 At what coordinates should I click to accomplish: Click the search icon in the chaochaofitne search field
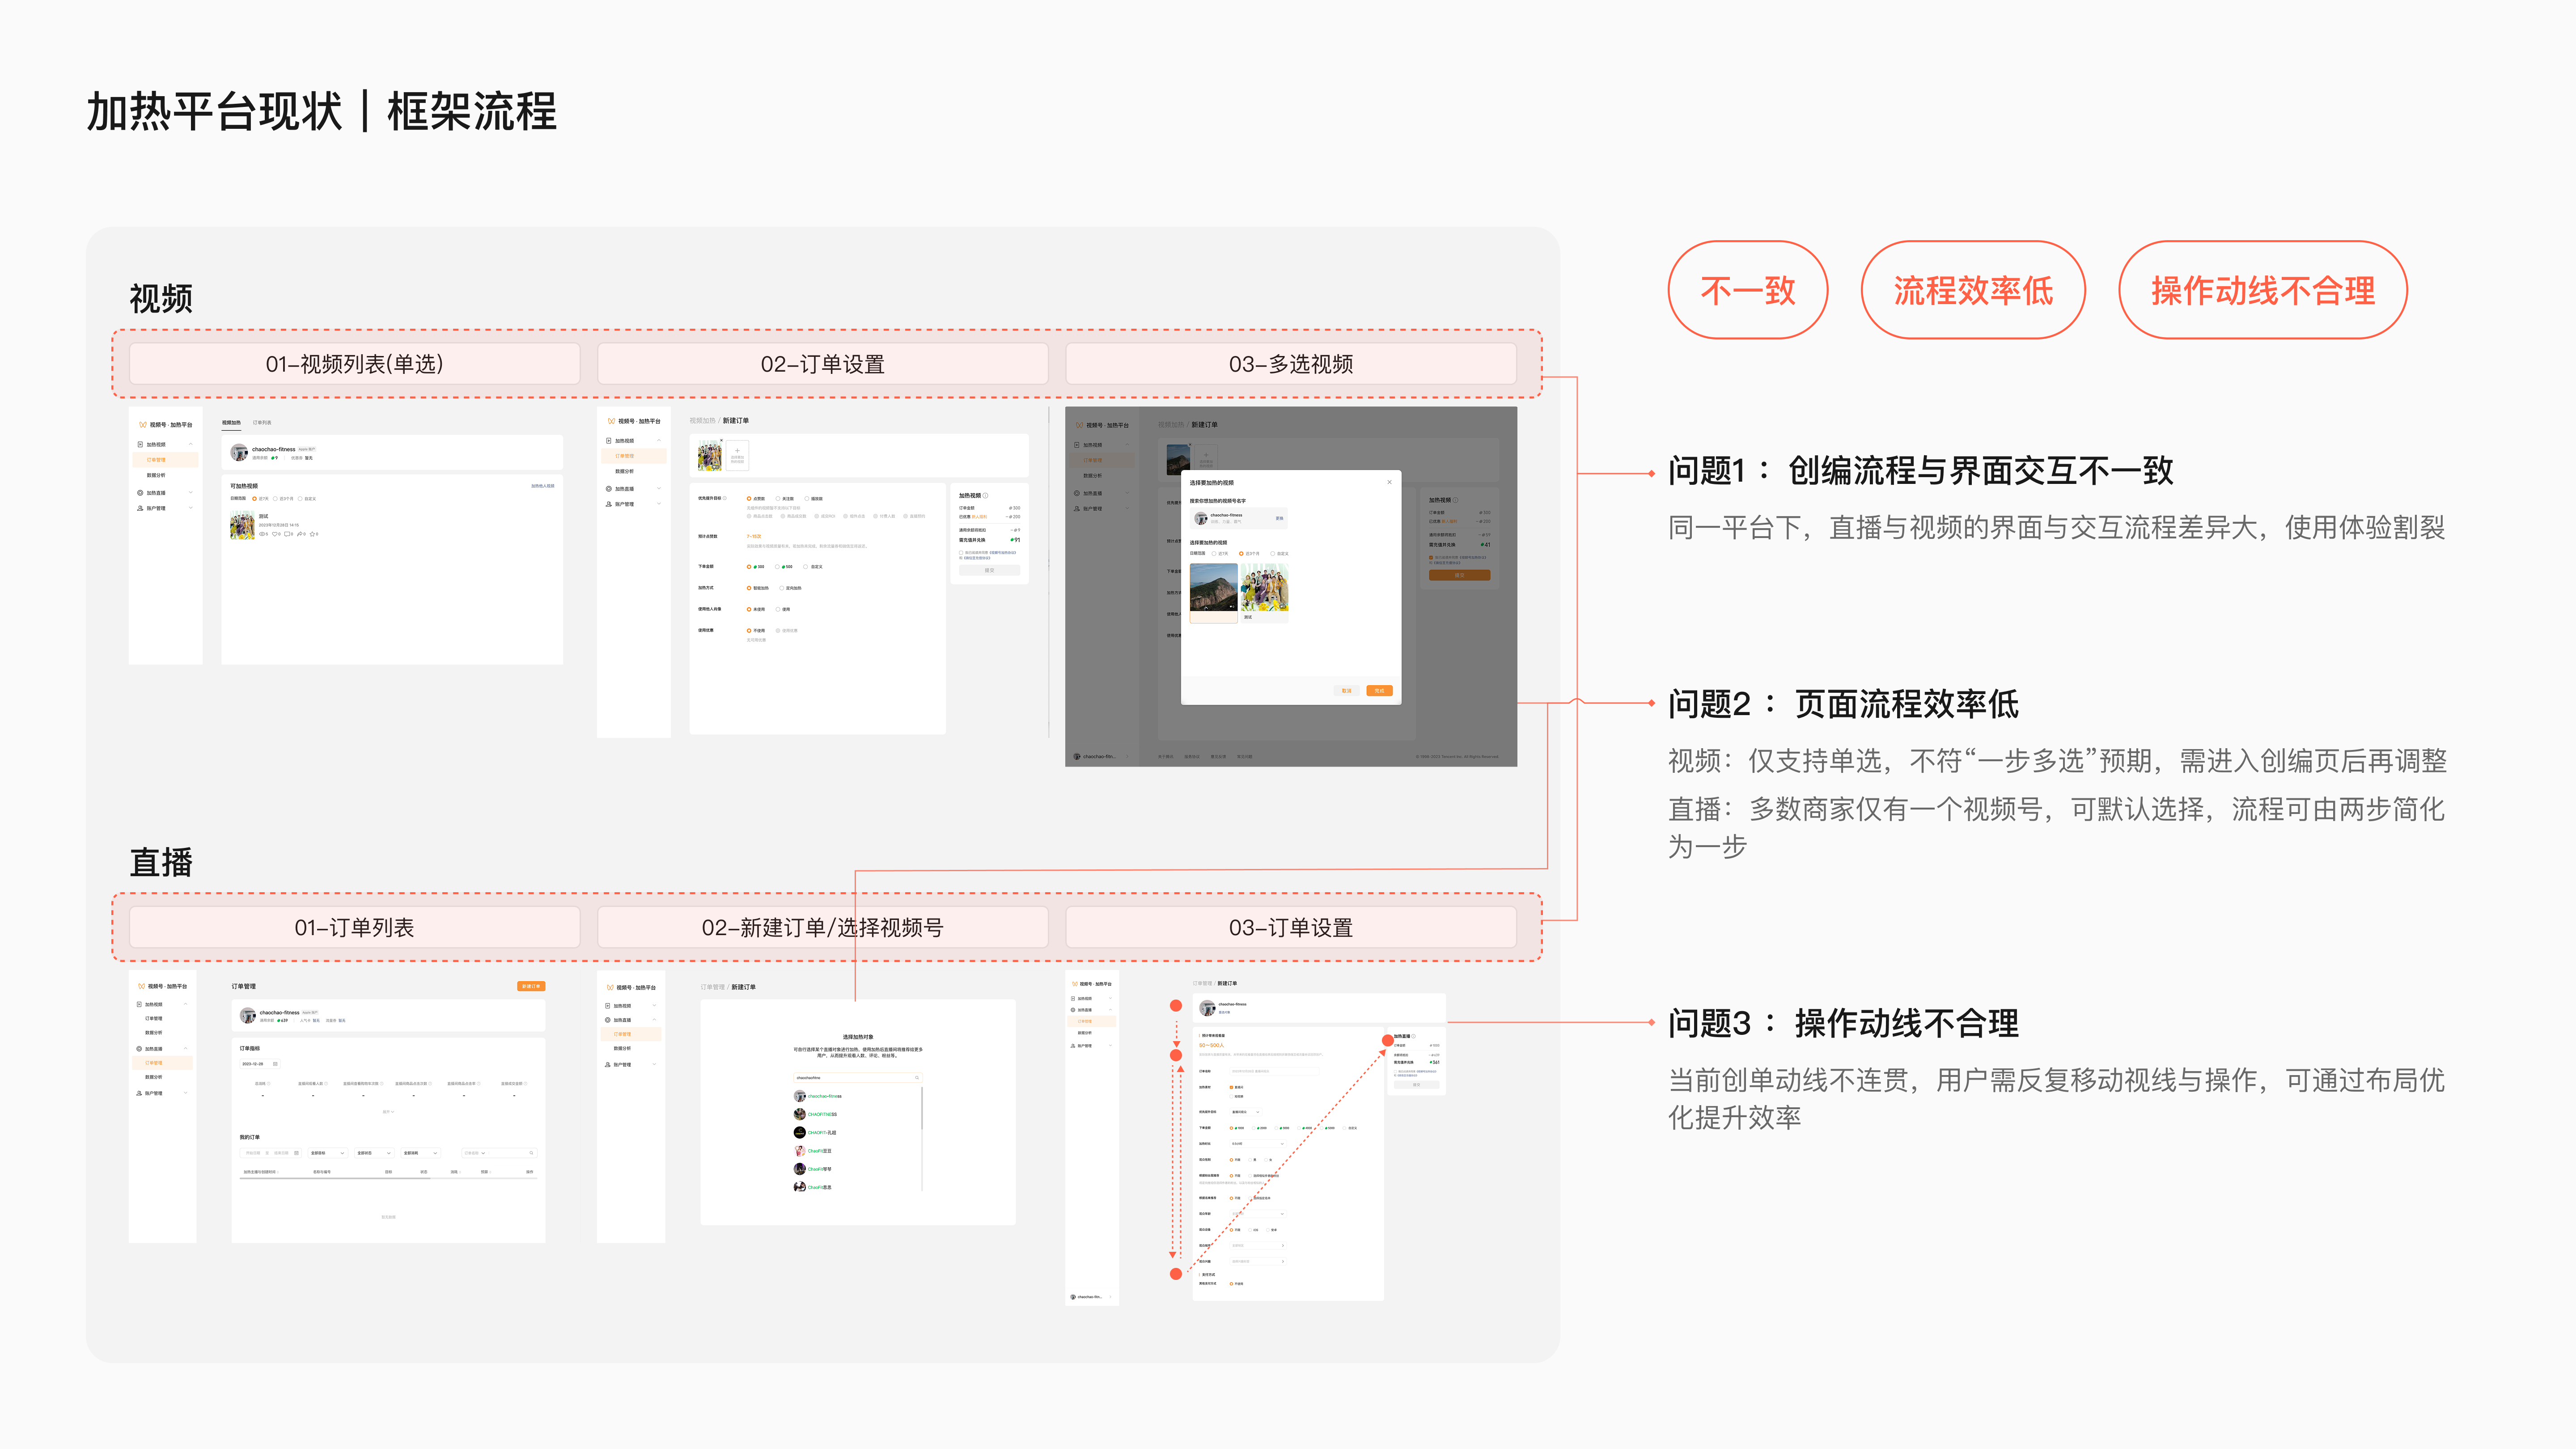pos(916,1077)
